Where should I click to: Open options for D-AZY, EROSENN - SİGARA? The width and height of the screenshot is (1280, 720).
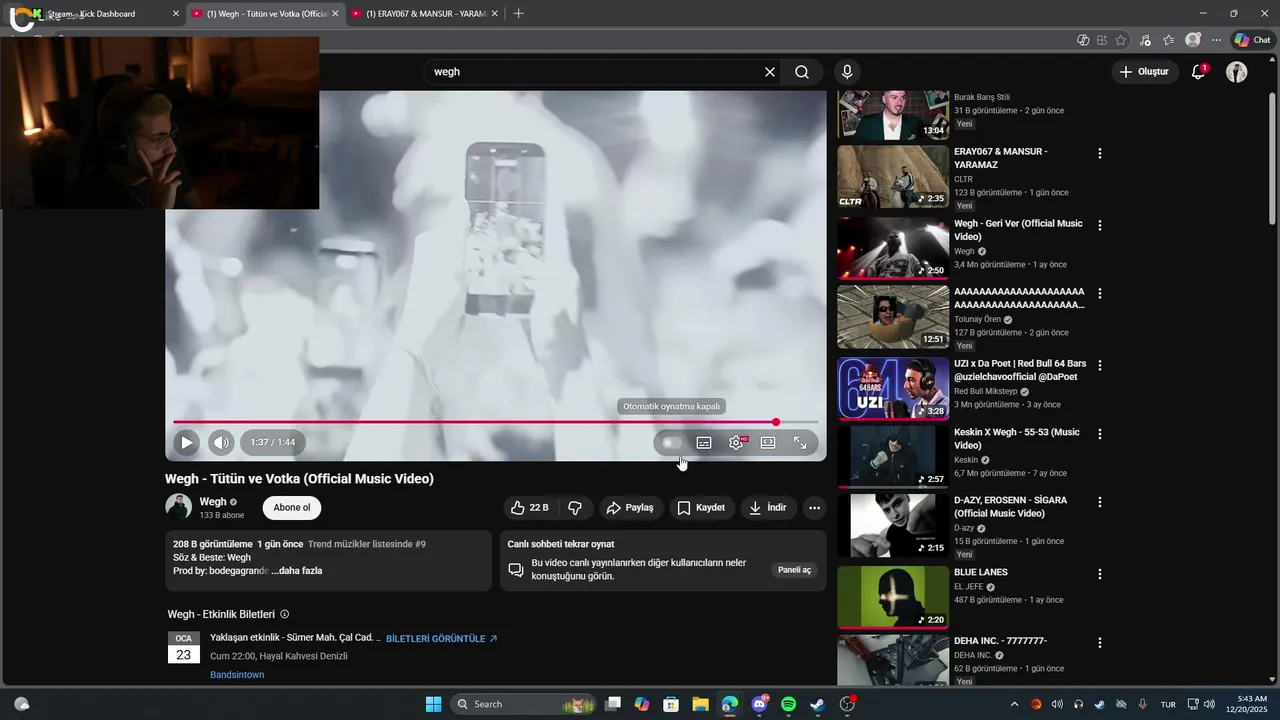[x=1100, y=502]
